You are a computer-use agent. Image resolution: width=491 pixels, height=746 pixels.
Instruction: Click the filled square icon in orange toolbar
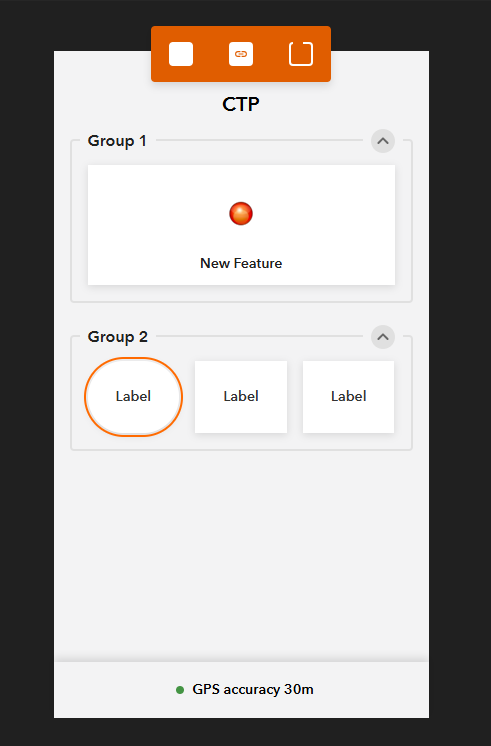click(x=181, y=54)
